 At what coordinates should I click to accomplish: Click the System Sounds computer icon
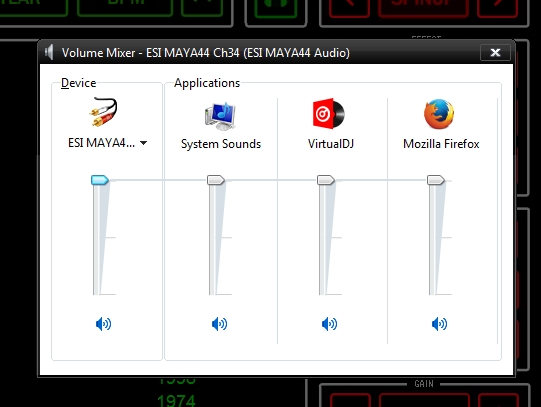pos(220,116)
